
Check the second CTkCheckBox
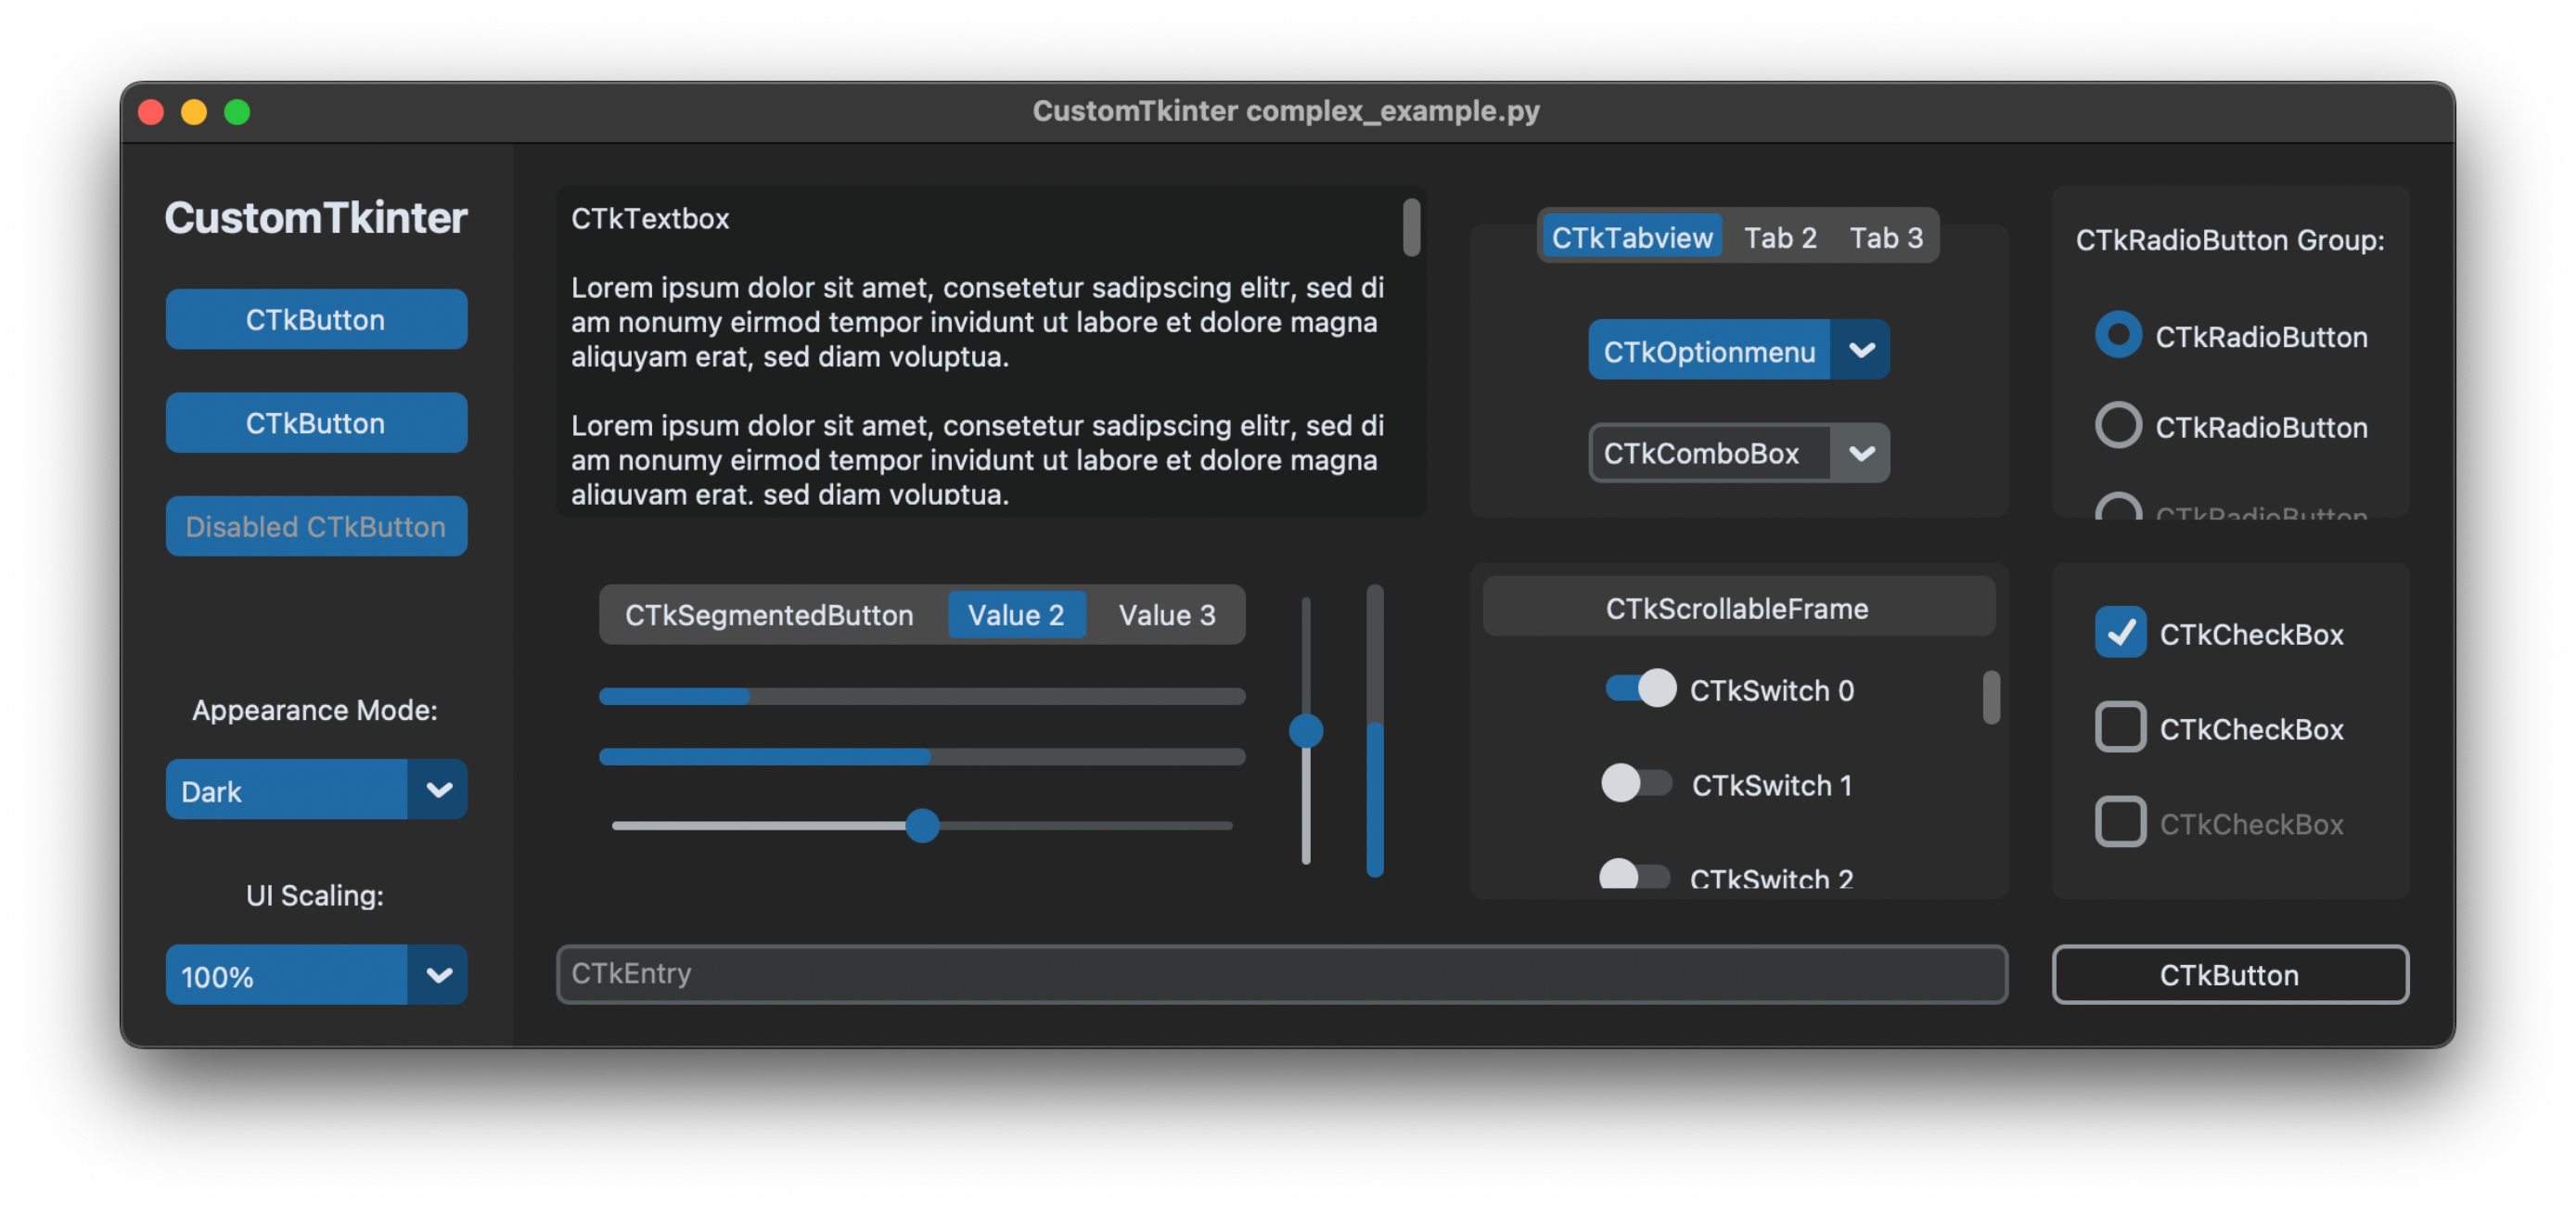pos(2121,727)
